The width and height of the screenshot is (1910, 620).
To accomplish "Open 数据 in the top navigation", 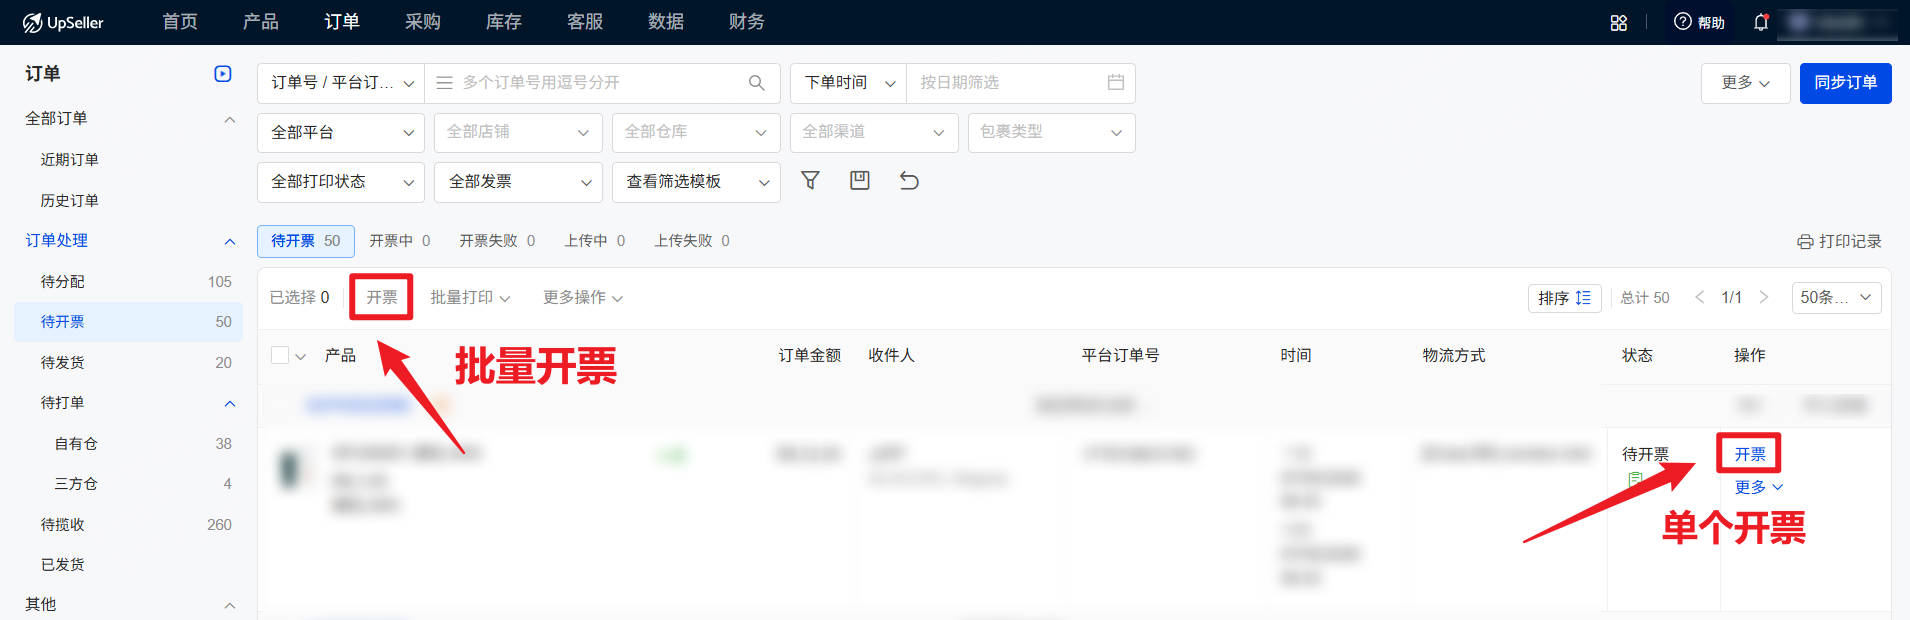I will 666,22.
